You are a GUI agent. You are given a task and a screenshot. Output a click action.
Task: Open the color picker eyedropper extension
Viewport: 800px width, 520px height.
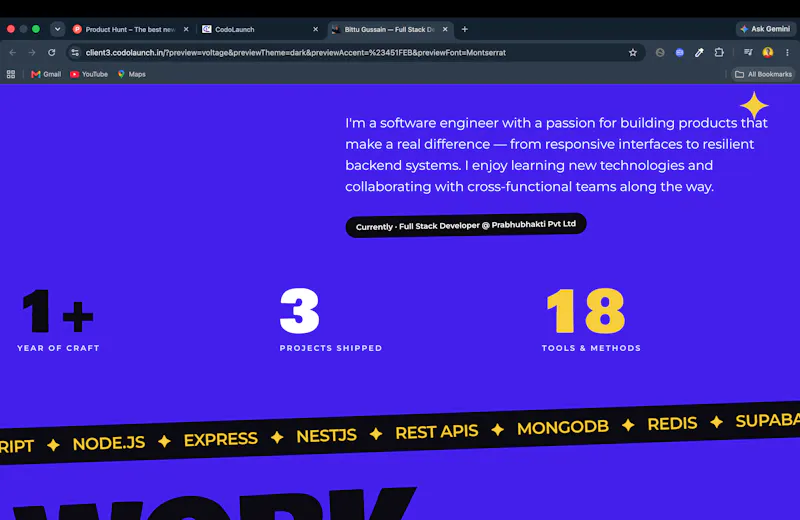[699, 53]
